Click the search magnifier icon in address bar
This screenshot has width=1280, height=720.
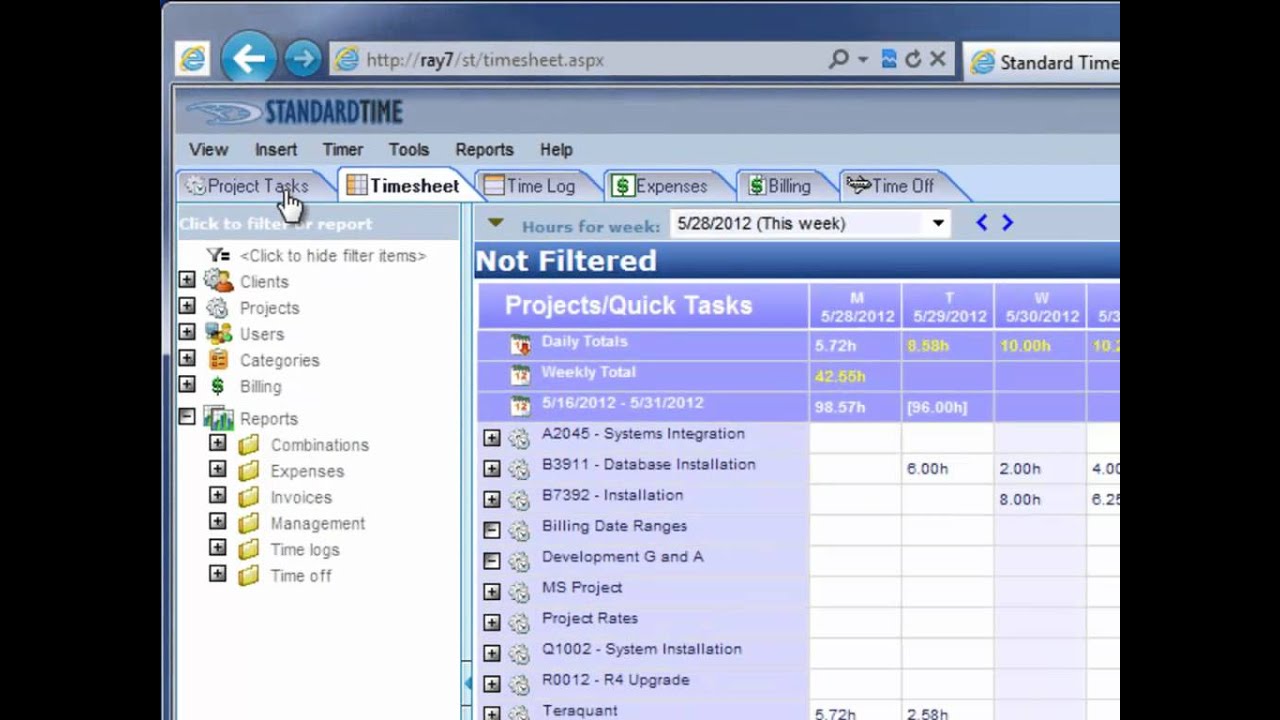pyautogui.click(x=839, y=59)
